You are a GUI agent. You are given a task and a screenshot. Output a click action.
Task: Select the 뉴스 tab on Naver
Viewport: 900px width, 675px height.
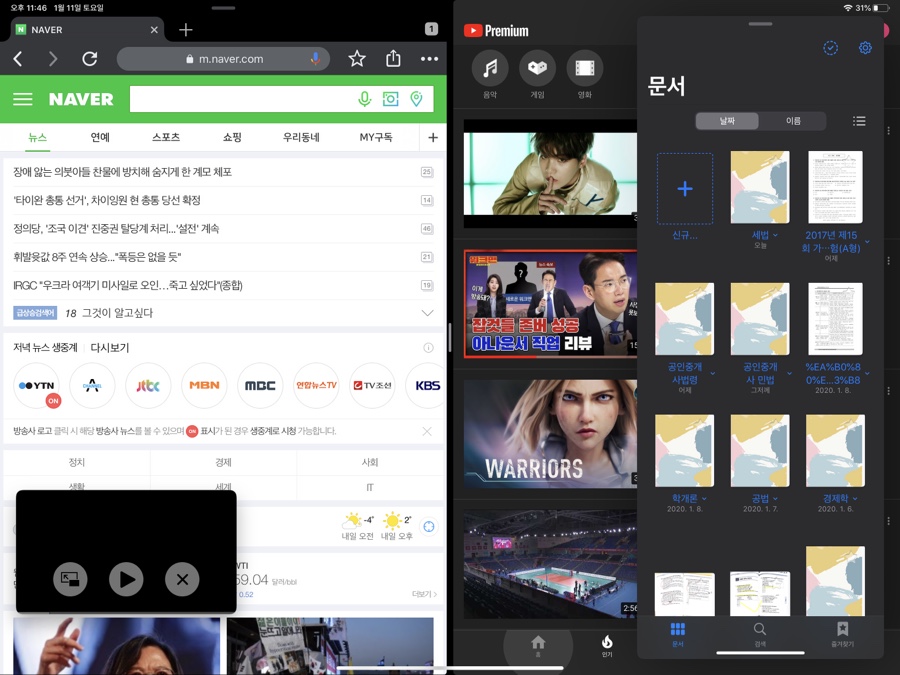point(37,137)
